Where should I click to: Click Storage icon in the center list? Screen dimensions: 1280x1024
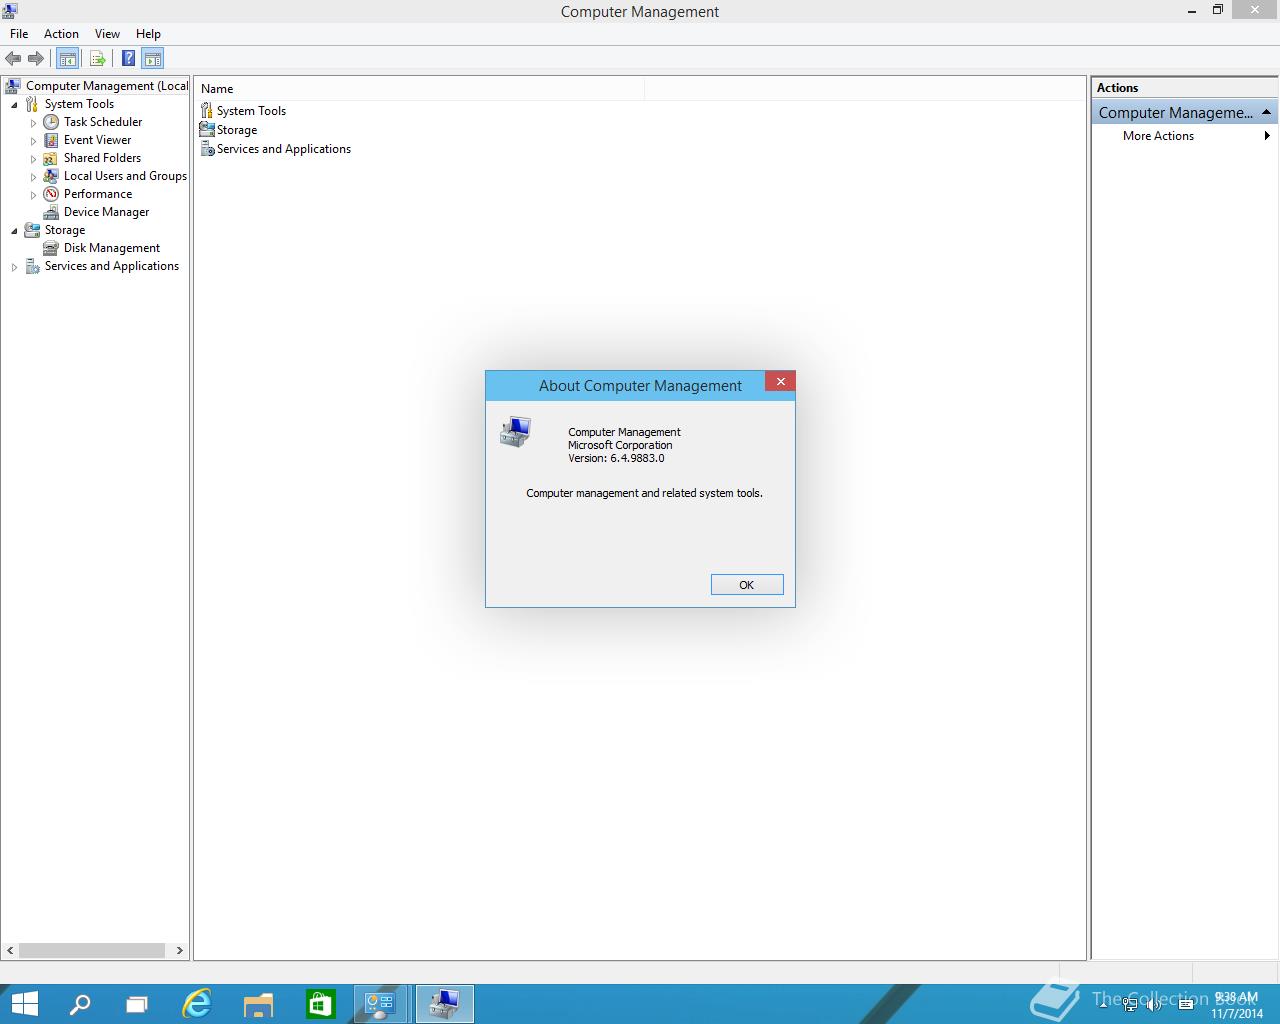[207, 129]
